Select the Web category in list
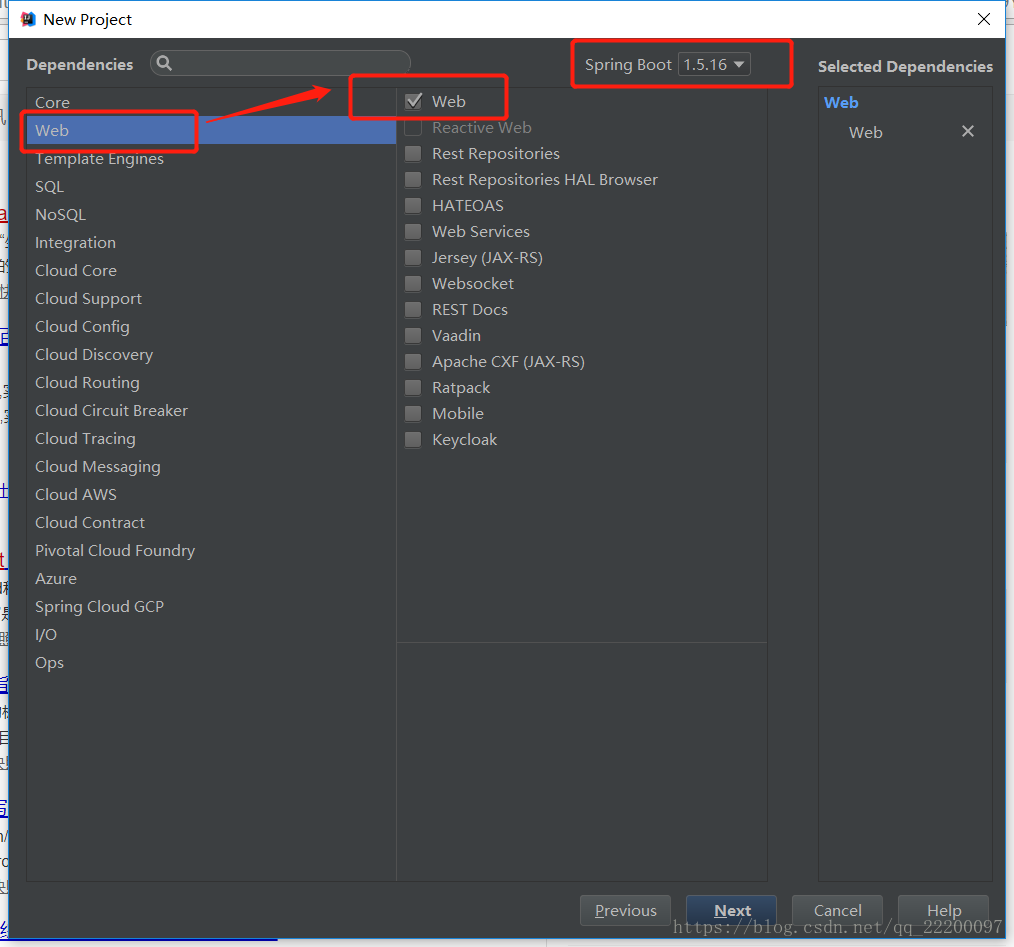Image resolution: width=1014 pixels, height=947 pixels. (x=211, y=130)
